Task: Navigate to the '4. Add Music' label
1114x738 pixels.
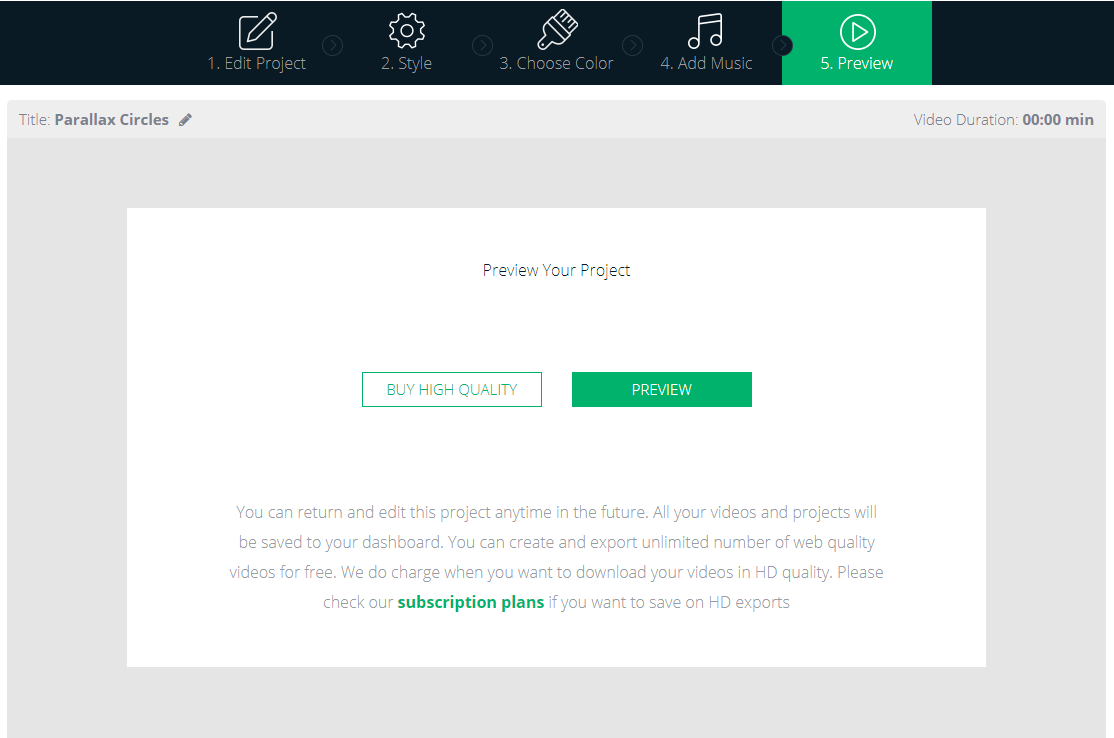Action: pos(706,63)
